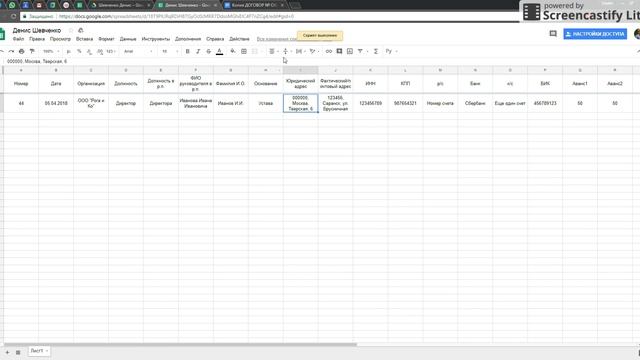
Task: Open the Правка menu
Action: [x=37, y=39]
